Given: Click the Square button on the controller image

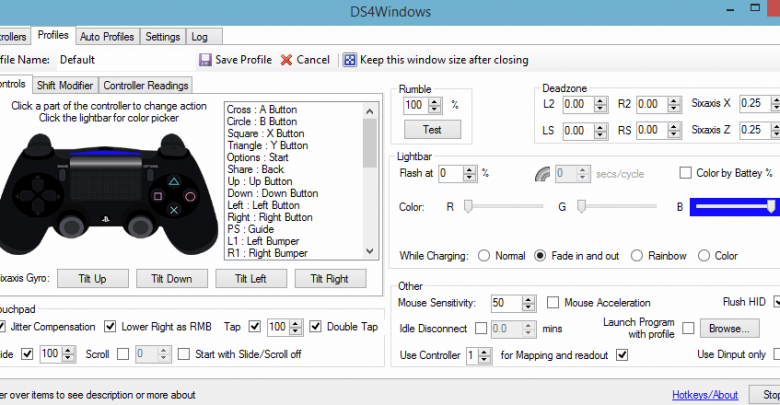Looking at the screenshot, I should (158, 197).
